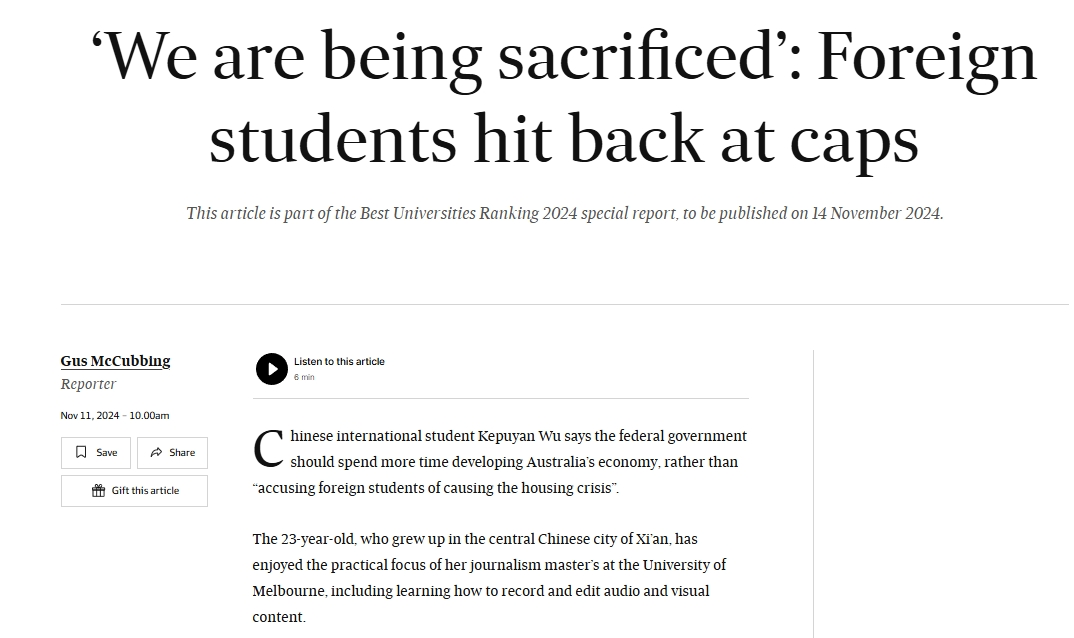Click the arrow icon on the Share button
The image size is (1074, 638).
click(x=156, y=452)
